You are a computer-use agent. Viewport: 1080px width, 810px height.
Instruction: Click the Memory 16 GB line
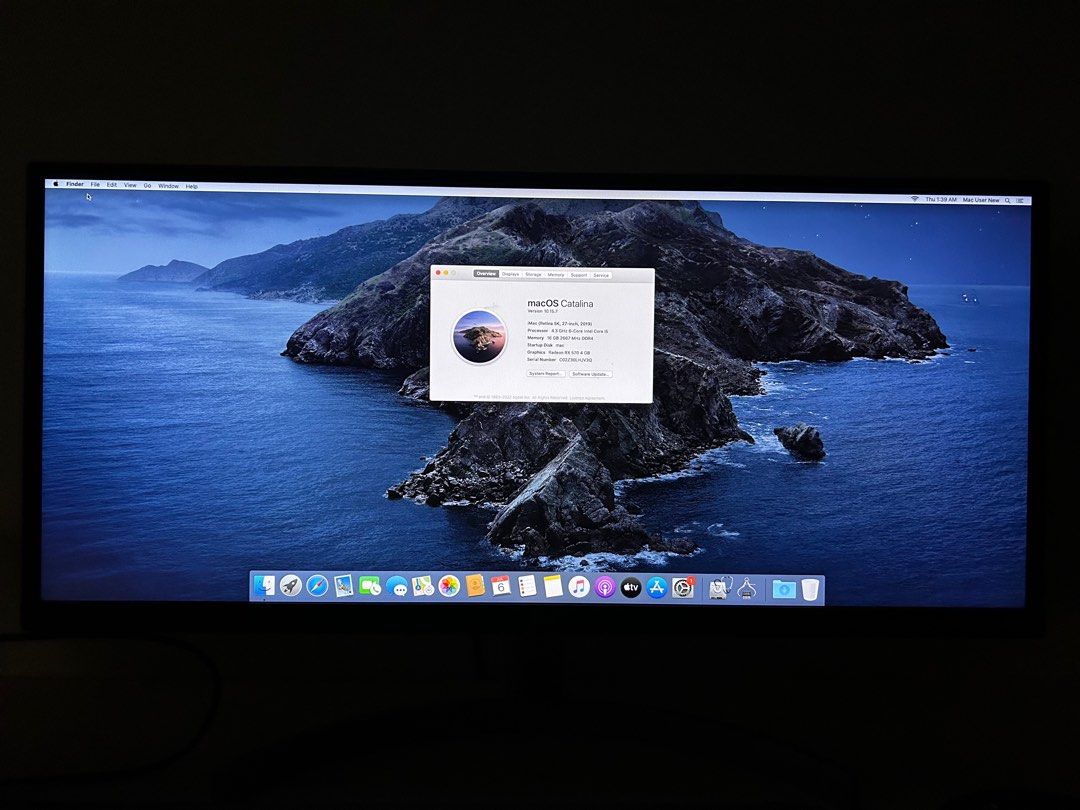tap(560, 338)
